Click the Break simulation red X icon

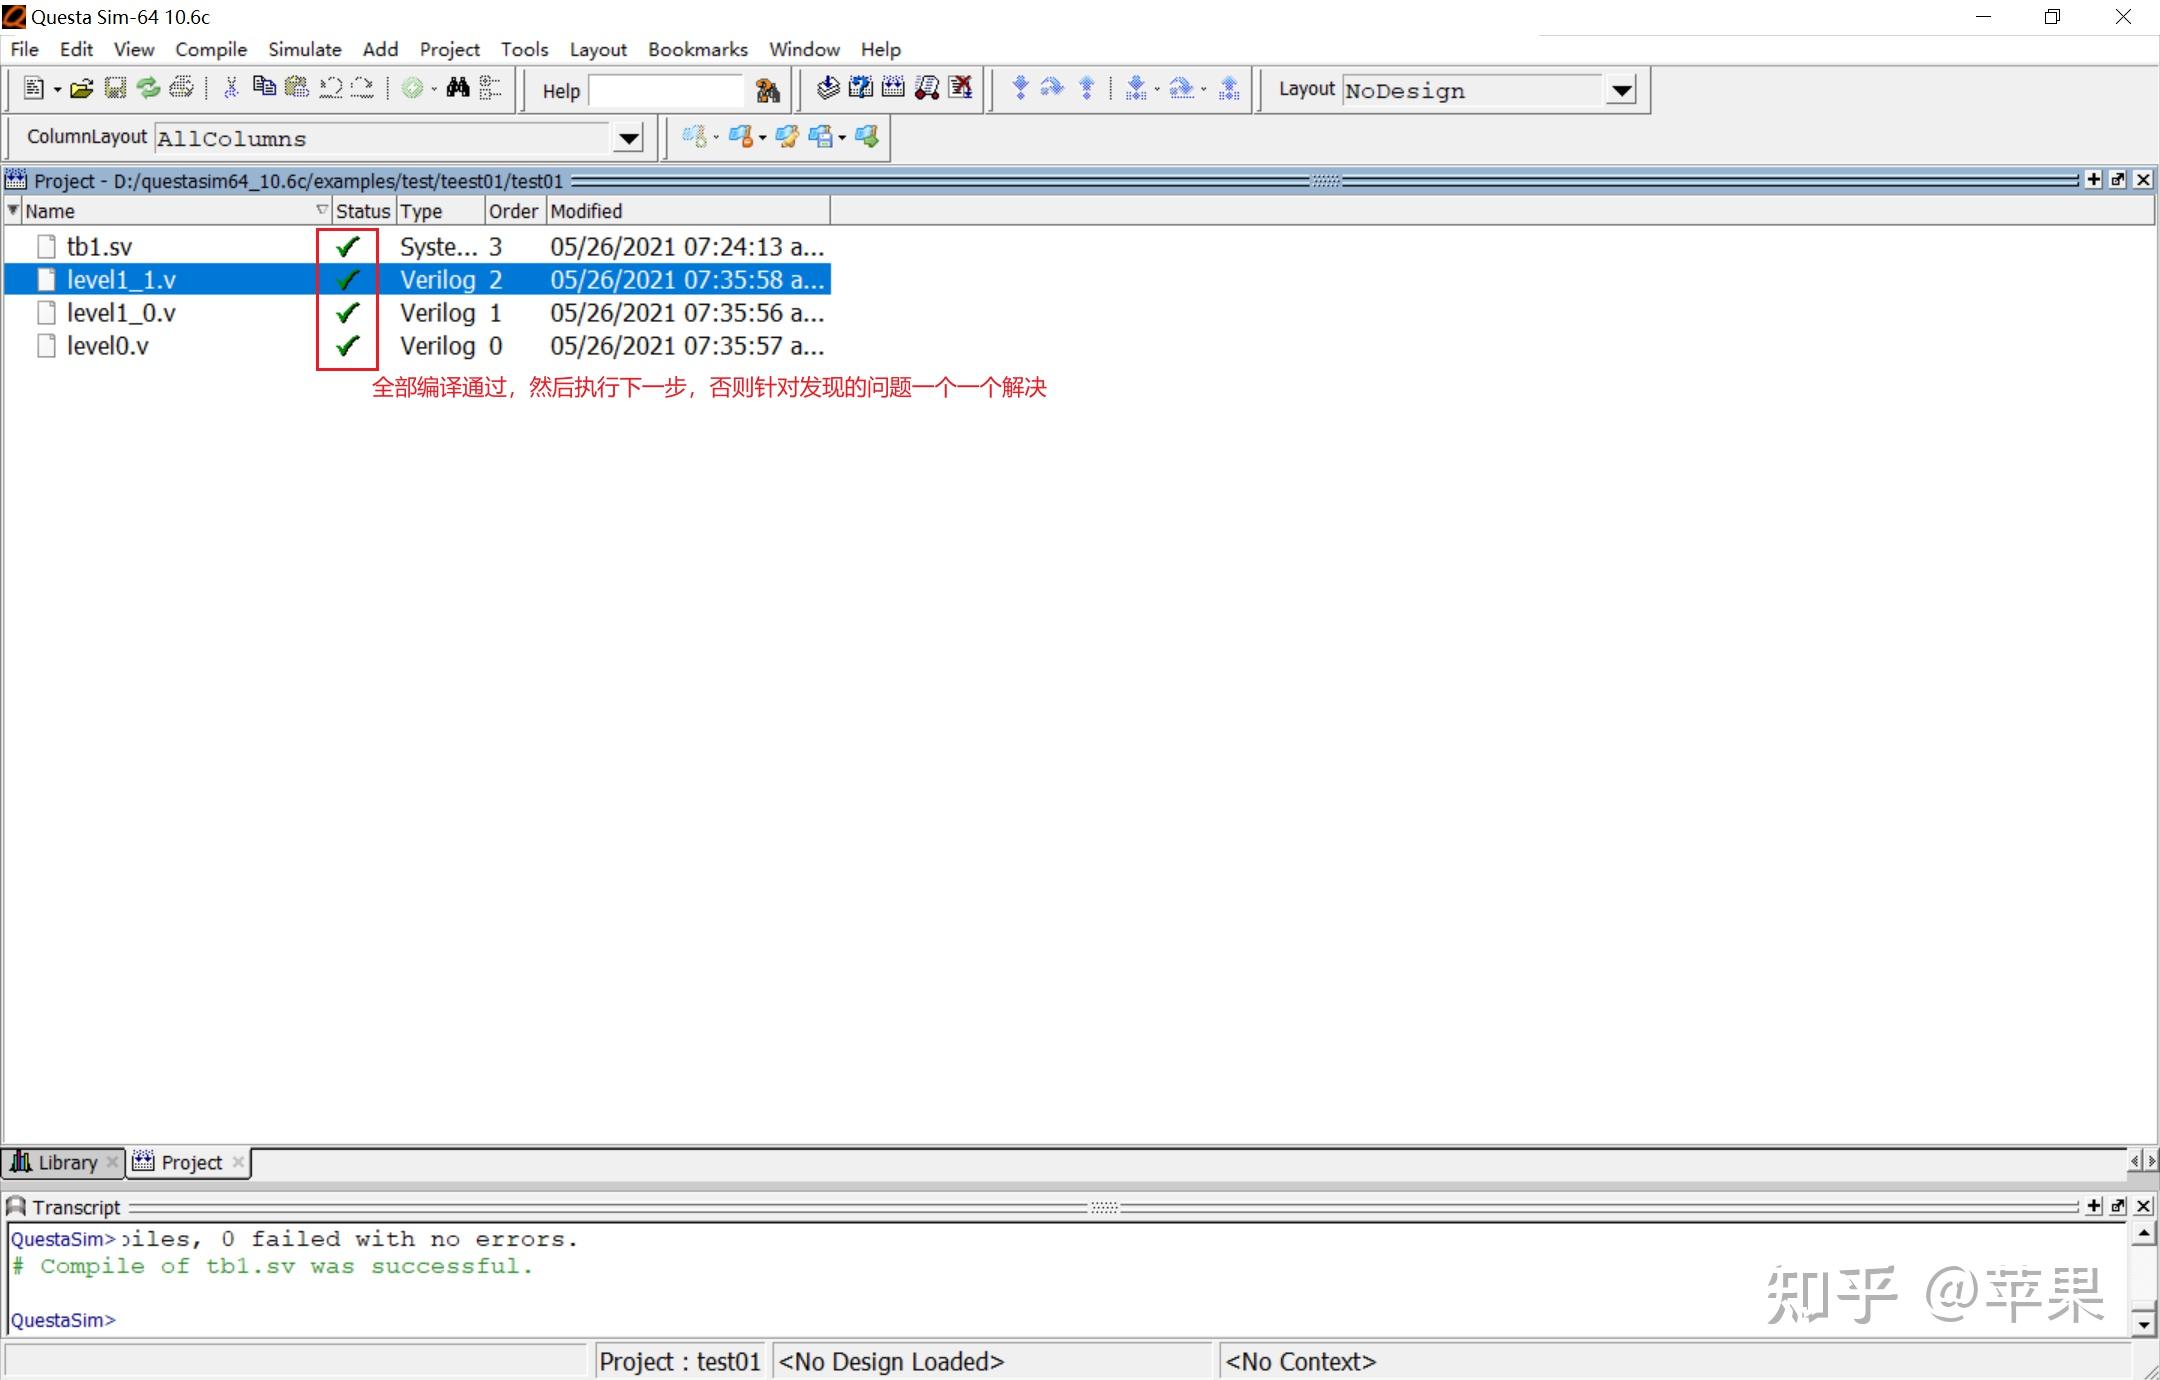960,88
